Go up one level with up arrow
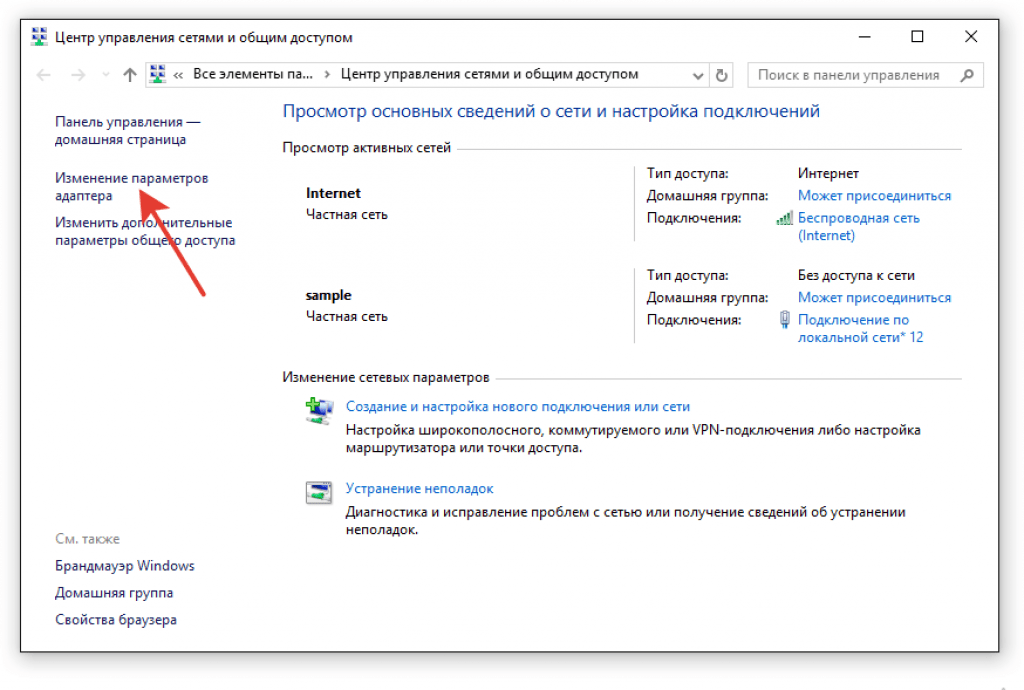The width and height of the screenshot is (1024, 690). coord(130,75)
